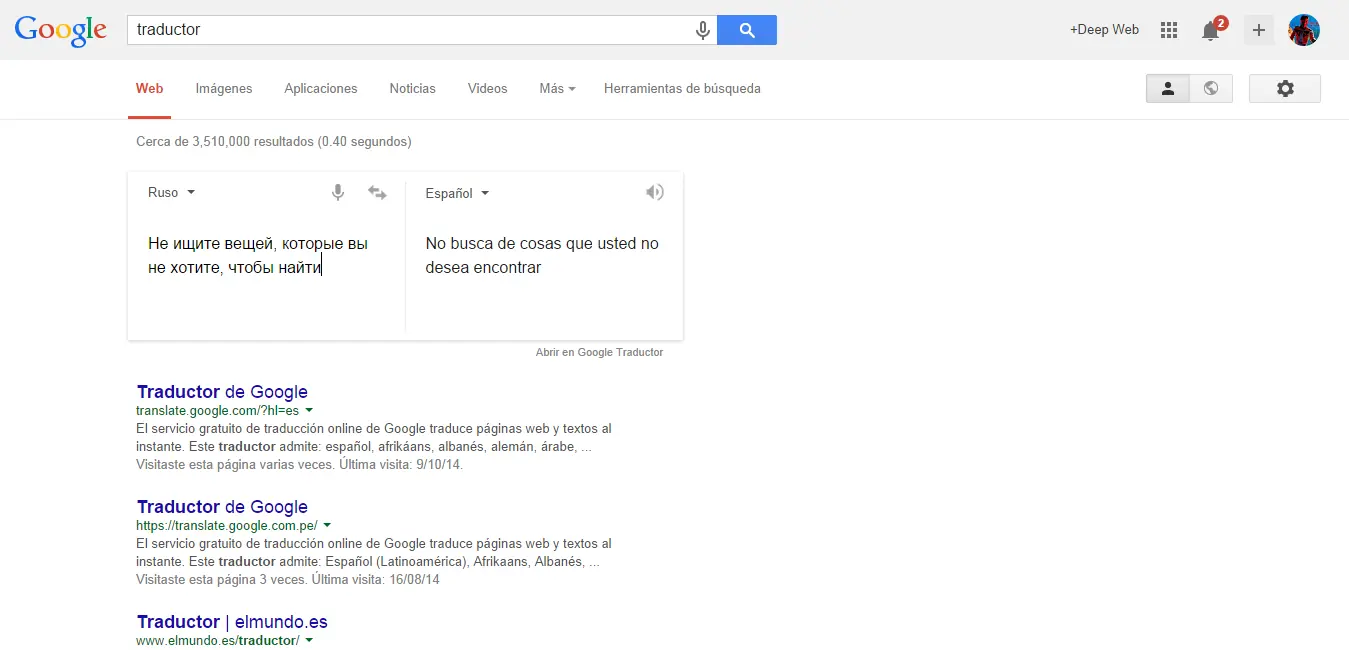Show personal results with person icon
This screenshot has width=1349, height=650.
pos(1167,88)
